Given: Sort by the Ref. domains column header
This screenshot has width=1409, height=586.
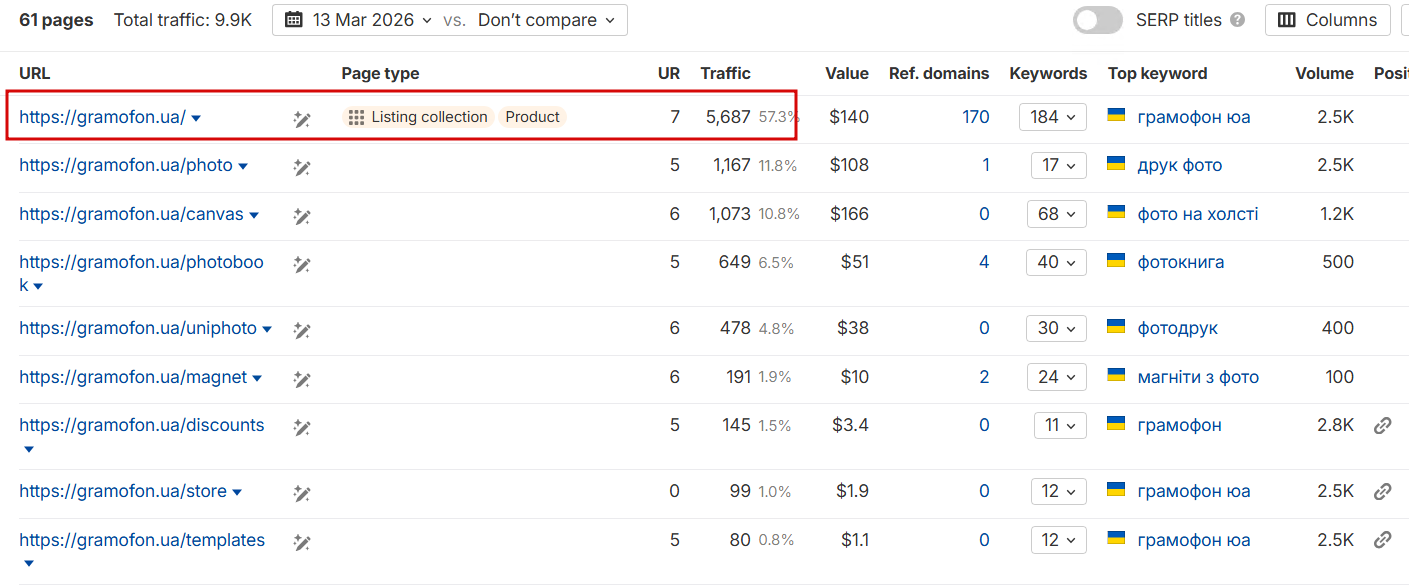Looking at the screenshot, I should click(938, 73).
